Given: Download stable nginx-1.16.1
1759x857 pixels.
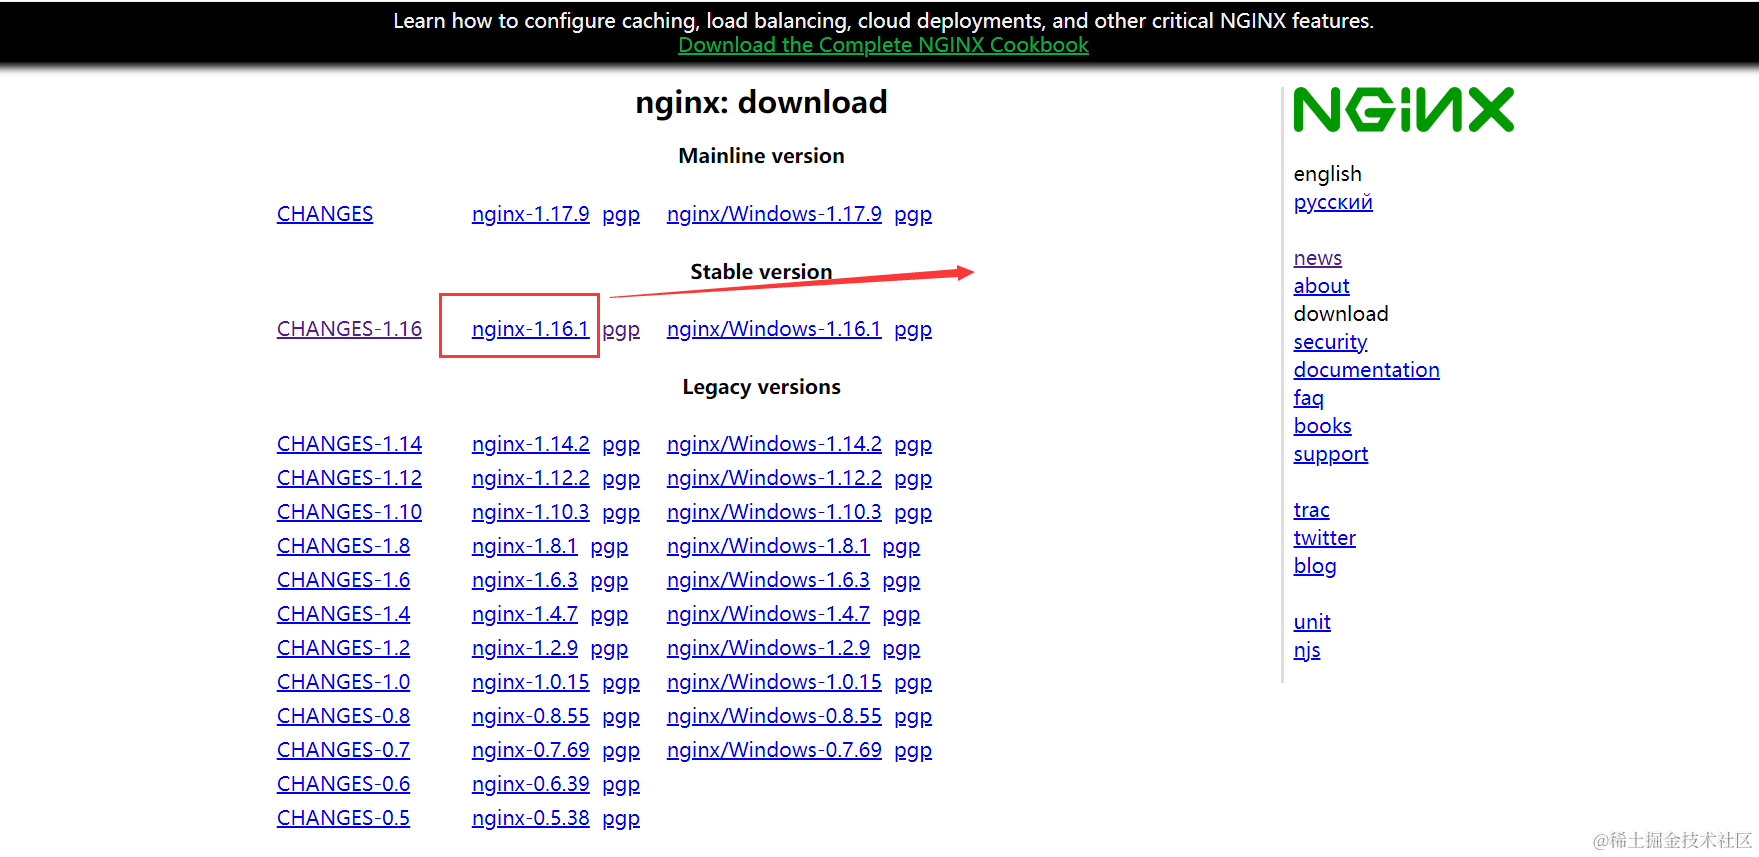Looking at the screenshot, I should [531, 329].
